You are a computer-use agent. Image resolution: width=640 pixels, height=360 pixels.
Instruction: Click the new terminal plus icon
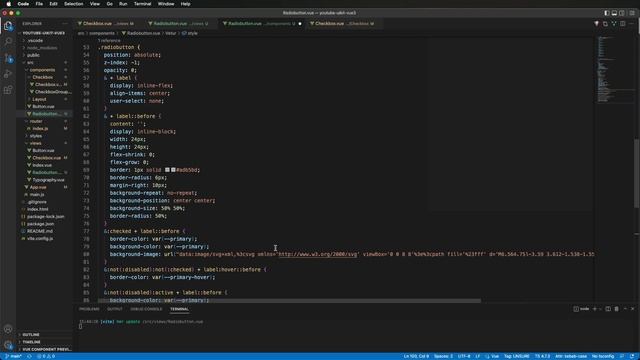click(594, 309)
